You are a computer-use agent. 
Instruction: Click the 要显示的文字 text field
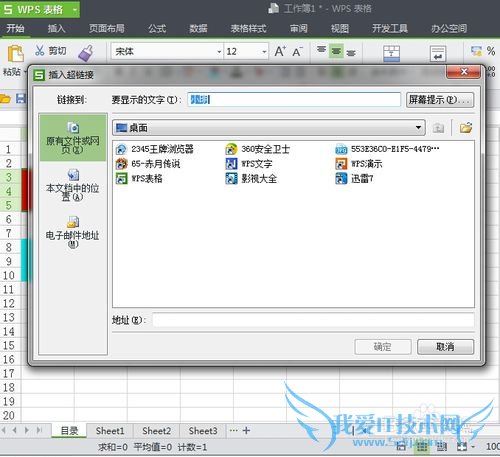click(x=294, y=100)
